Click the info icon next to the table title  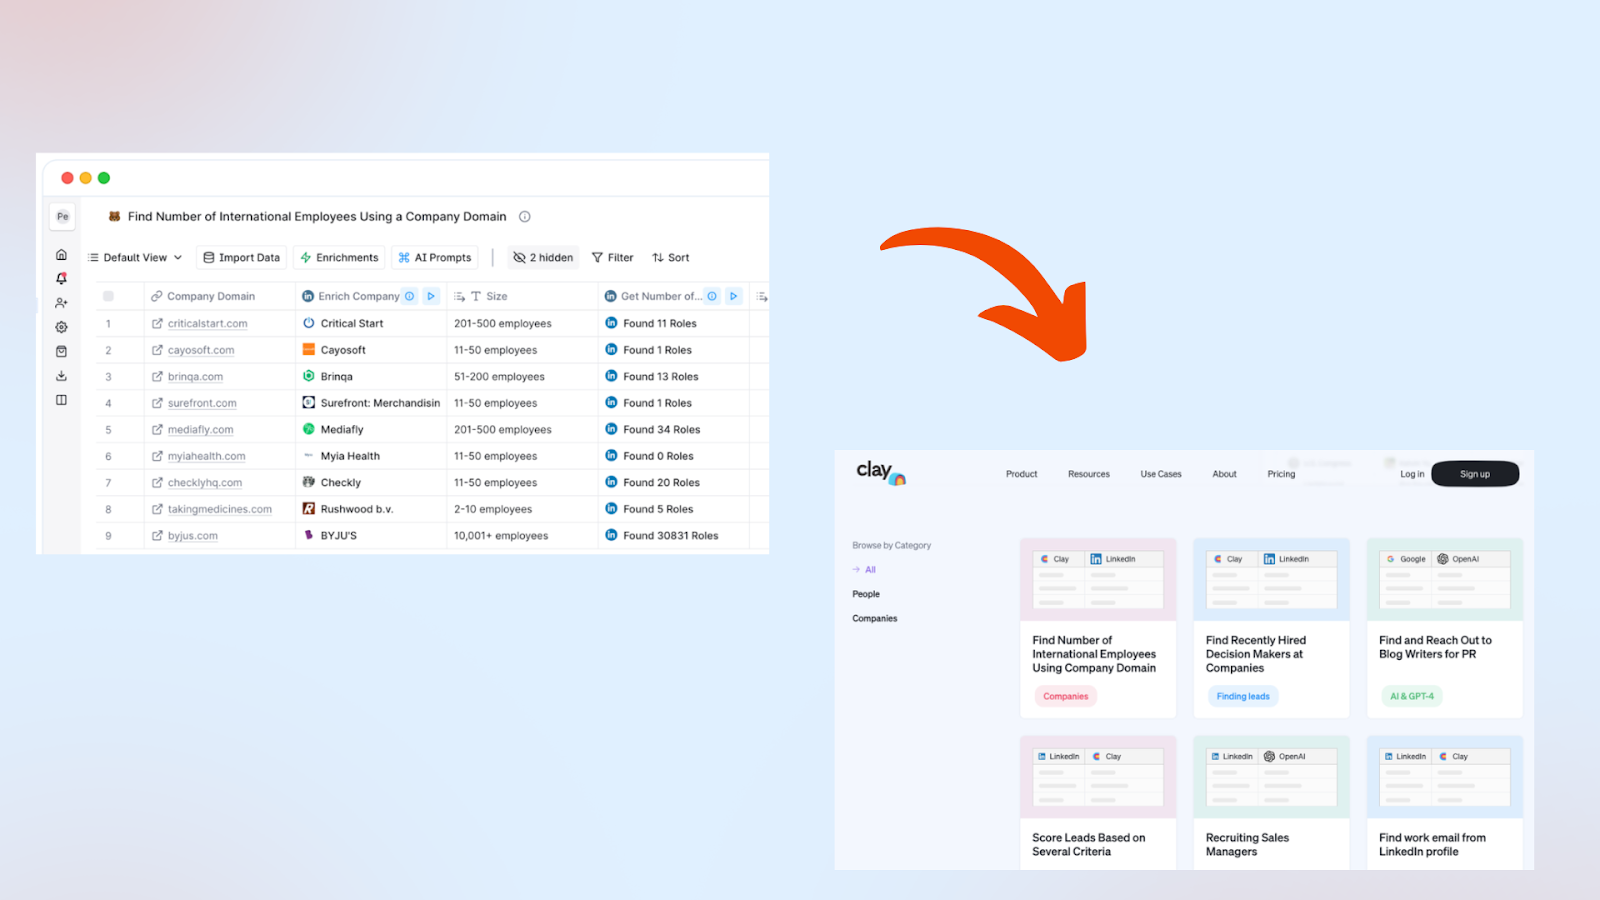pyautogui.click(x=524, y=216)
